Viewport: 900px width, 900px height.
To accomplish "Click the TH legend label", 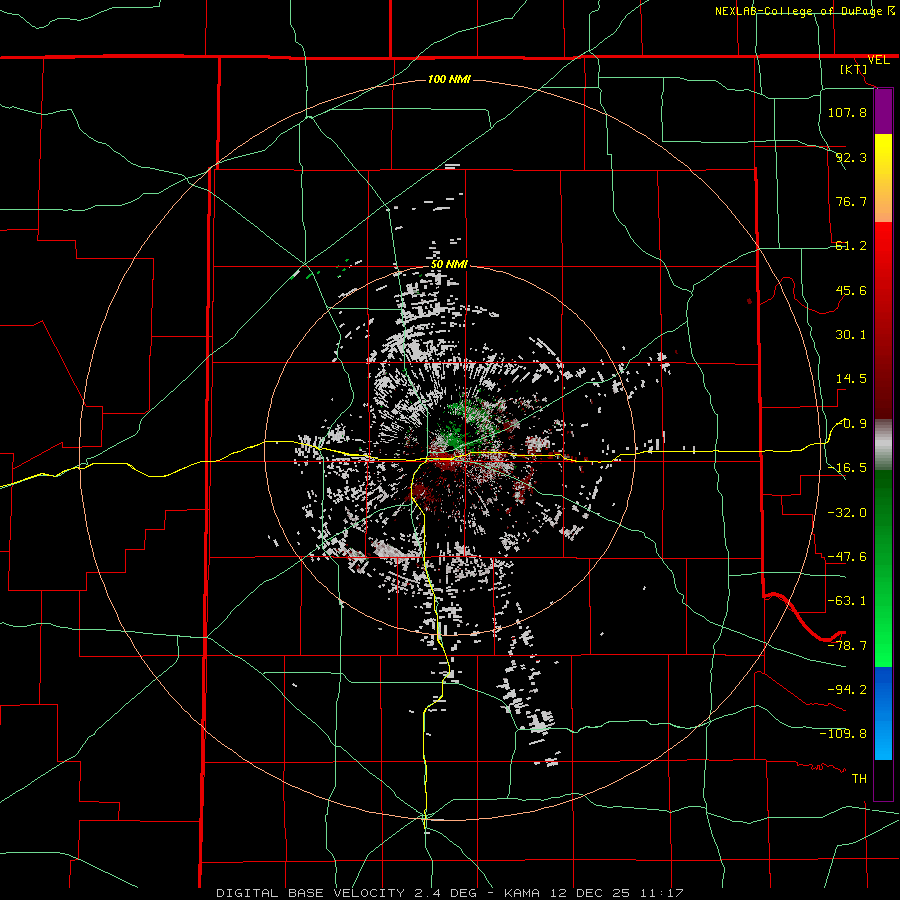I will 859,778.
